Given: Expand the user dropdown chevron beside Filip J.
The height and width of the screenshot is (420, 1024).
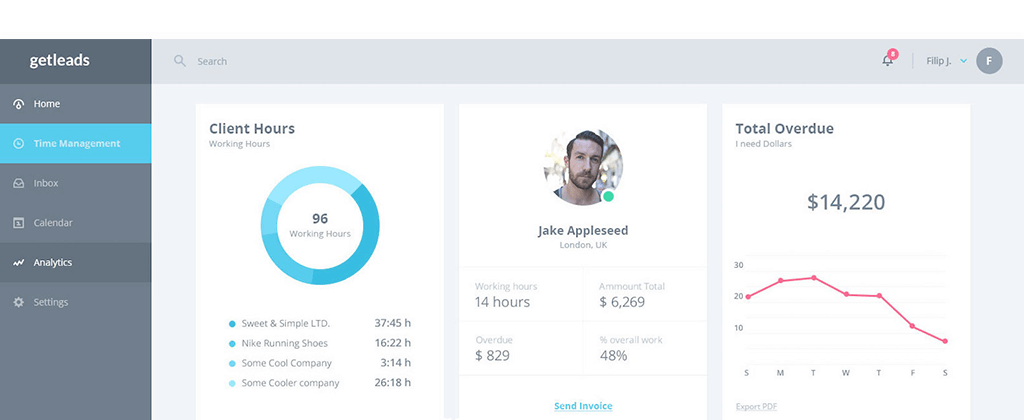Looking at the screenshot, I should pos(963,61).
